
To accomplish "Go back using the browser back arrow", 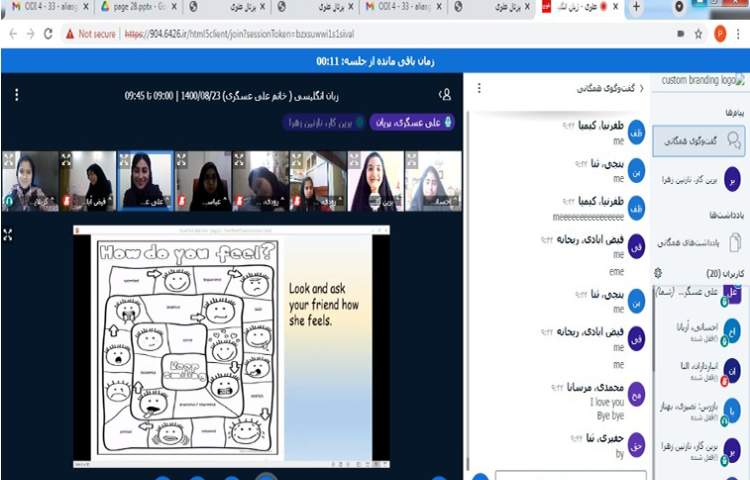I will (11, 33).
